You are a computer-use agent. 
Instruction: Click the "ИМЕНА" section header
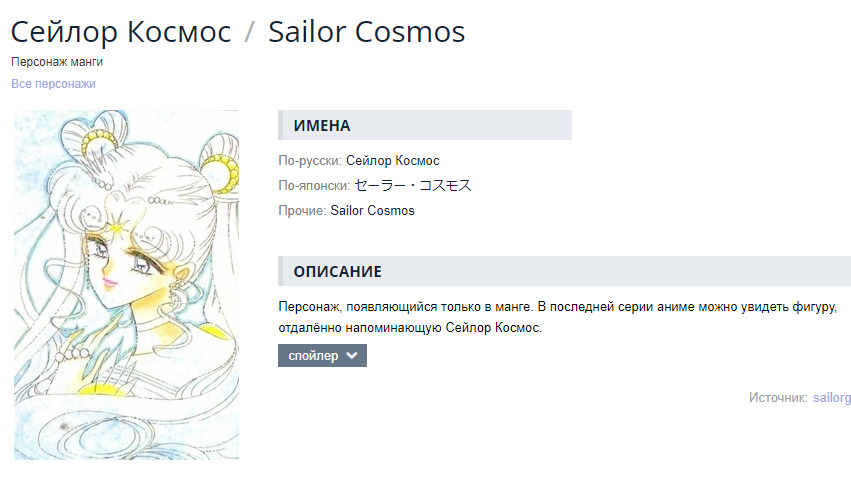pos(322,126)
